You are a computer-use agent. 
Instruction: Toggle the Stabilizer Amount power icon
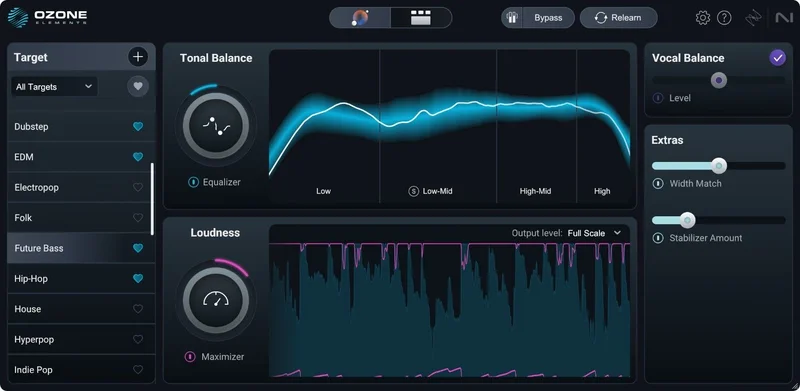coord(658,238)
